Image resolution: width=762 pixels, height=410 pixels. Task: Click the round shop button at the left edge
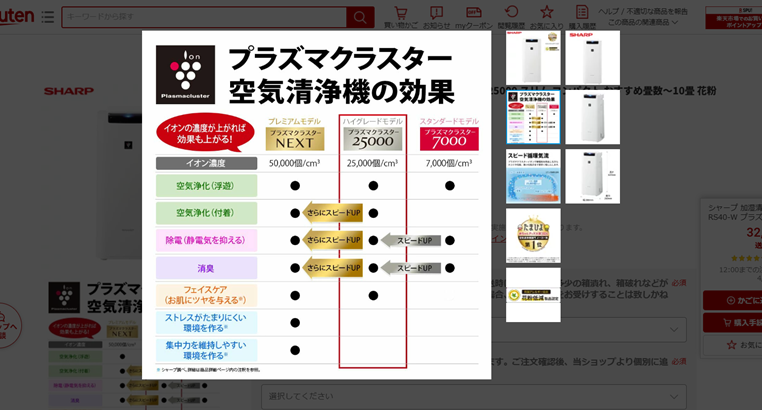click(x=9, y=325)
